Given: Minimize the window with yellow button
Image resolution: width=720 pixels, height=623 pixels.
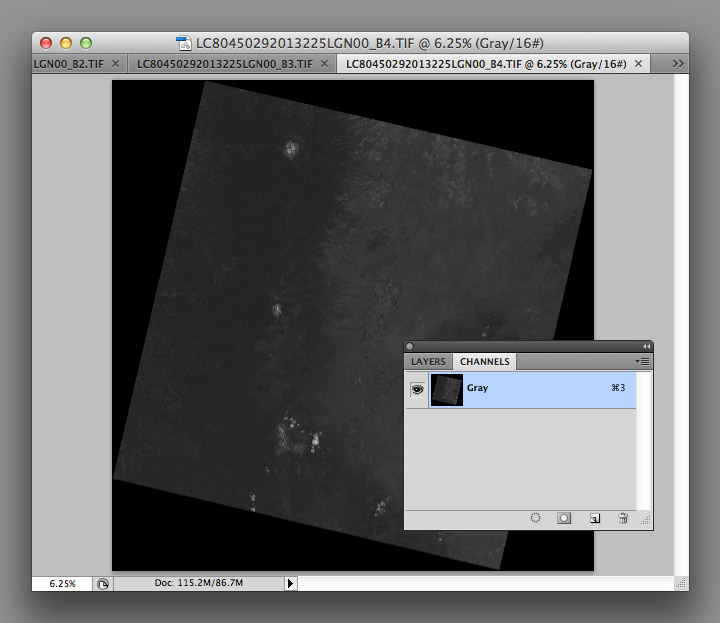Looking at the screenshot, I should tap(66, 43).
